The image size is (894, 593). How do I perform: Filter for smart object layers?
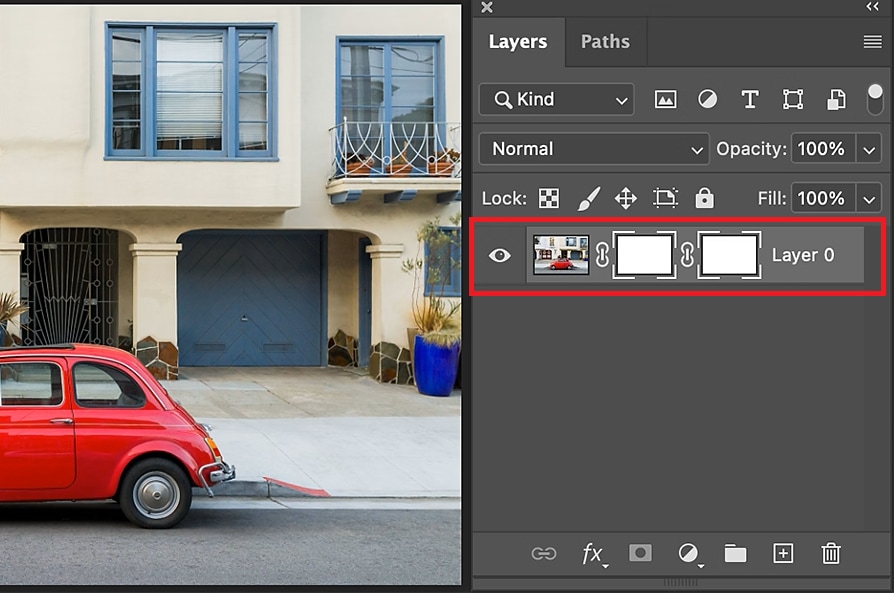(836, 100)
